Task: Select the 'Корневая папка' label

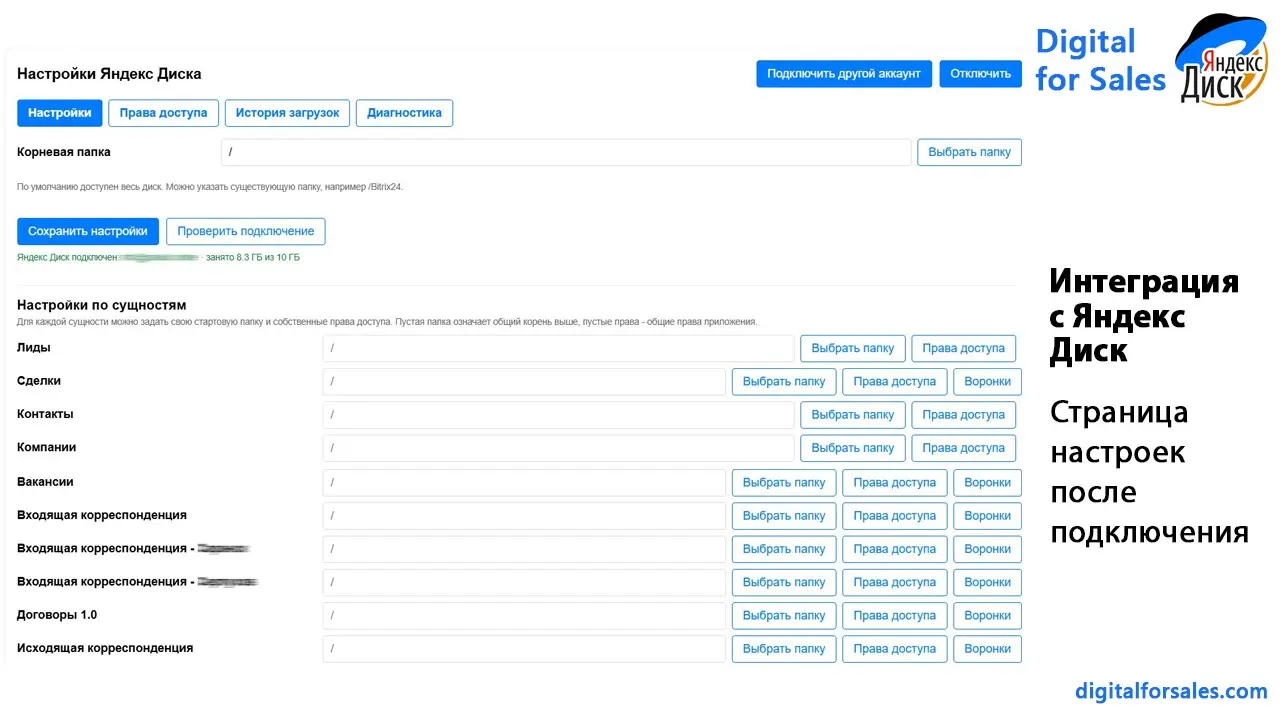Action: (64, 152)
